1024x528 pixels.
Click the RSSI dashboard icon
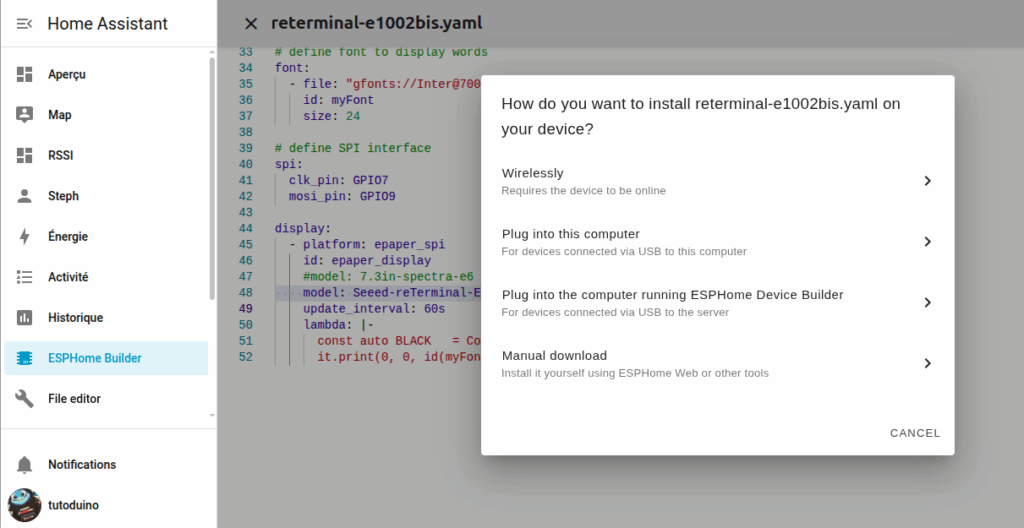[25, 156]
